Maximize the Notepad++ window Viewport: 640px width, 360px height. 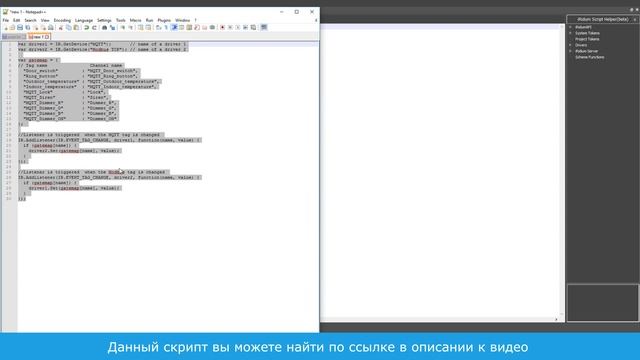297,12
